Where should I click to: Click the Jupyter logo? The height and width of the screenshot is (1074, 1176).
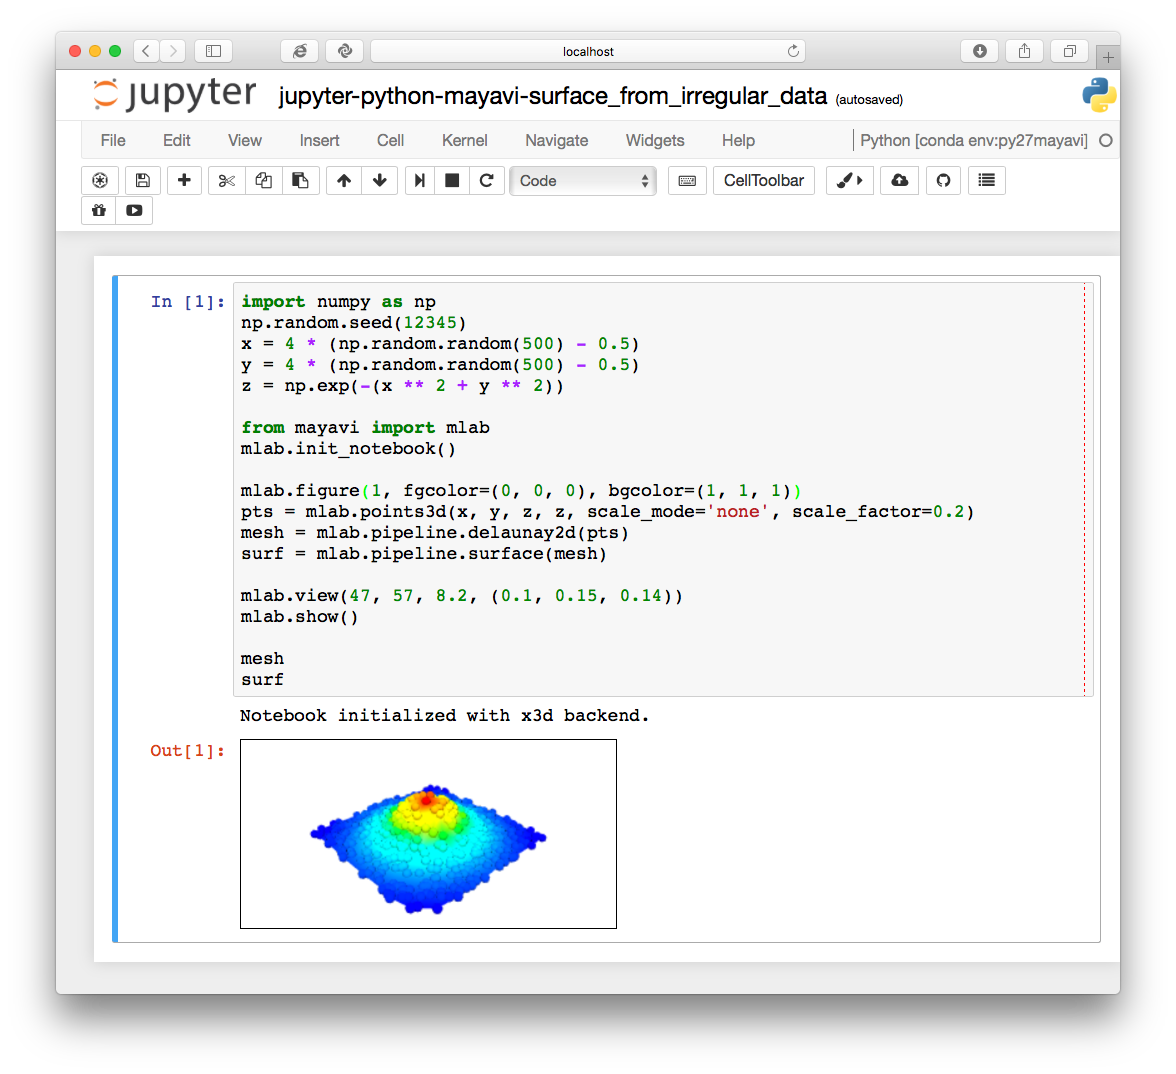click(x=174, y=94)
